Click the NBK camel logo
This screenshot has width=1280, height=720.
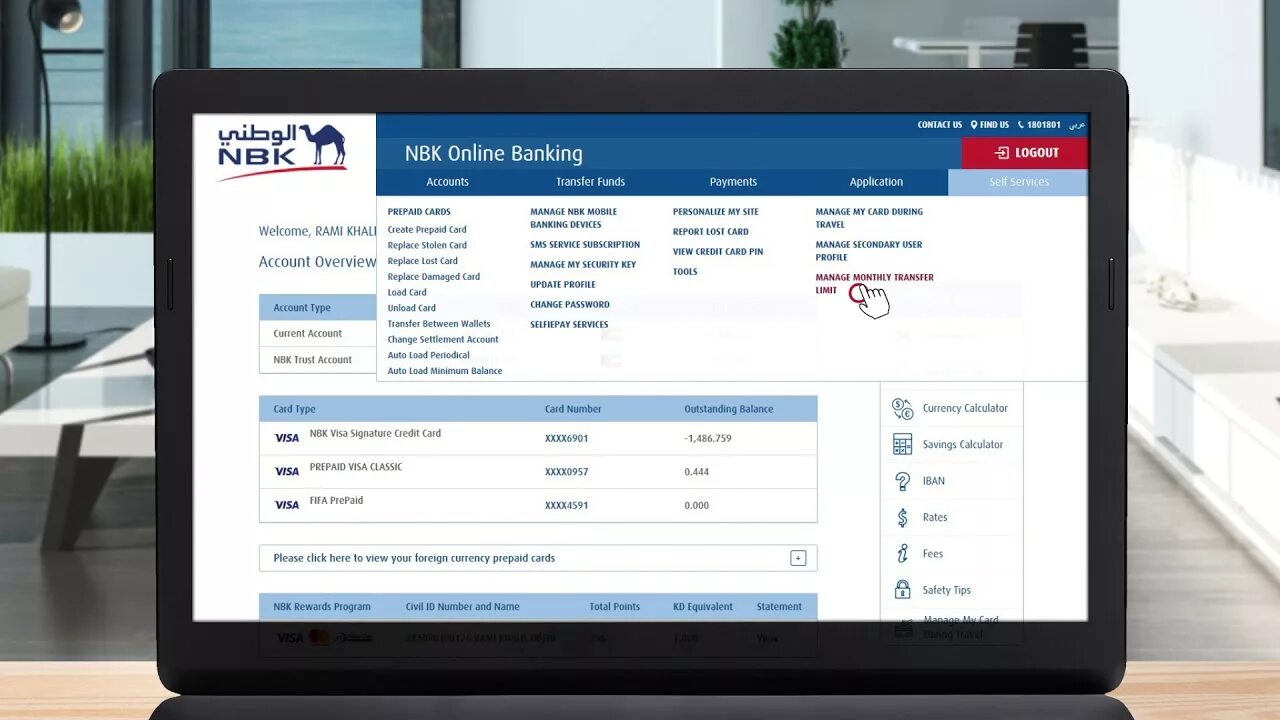pos(282,151)
